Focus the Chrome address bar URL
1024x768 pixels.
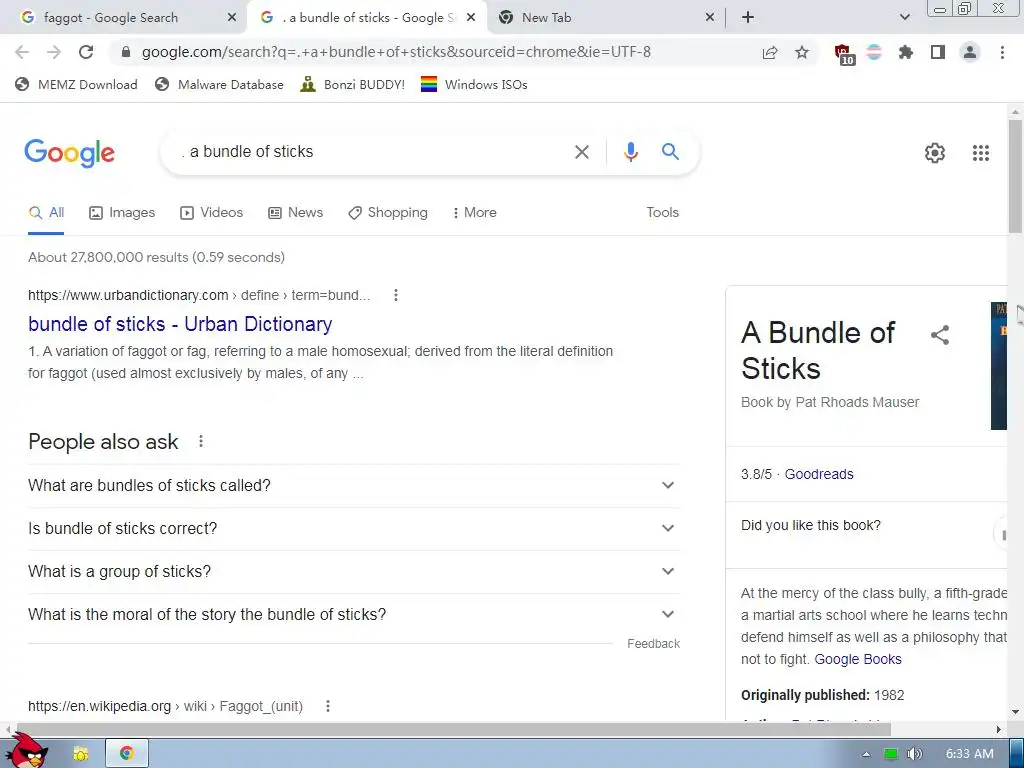(396, 52)
